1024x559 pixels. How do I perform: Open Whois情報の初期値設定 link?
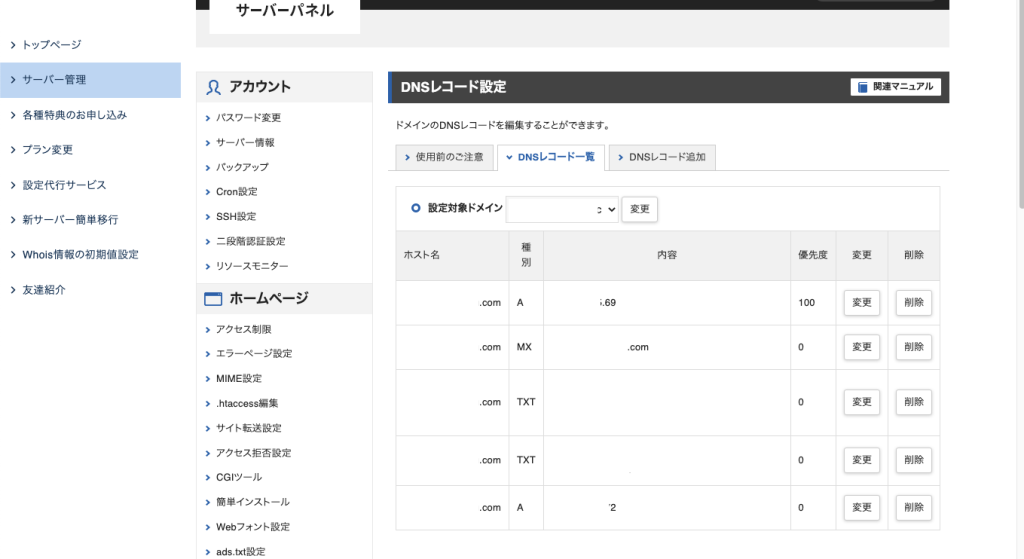[x=80, y=255]
